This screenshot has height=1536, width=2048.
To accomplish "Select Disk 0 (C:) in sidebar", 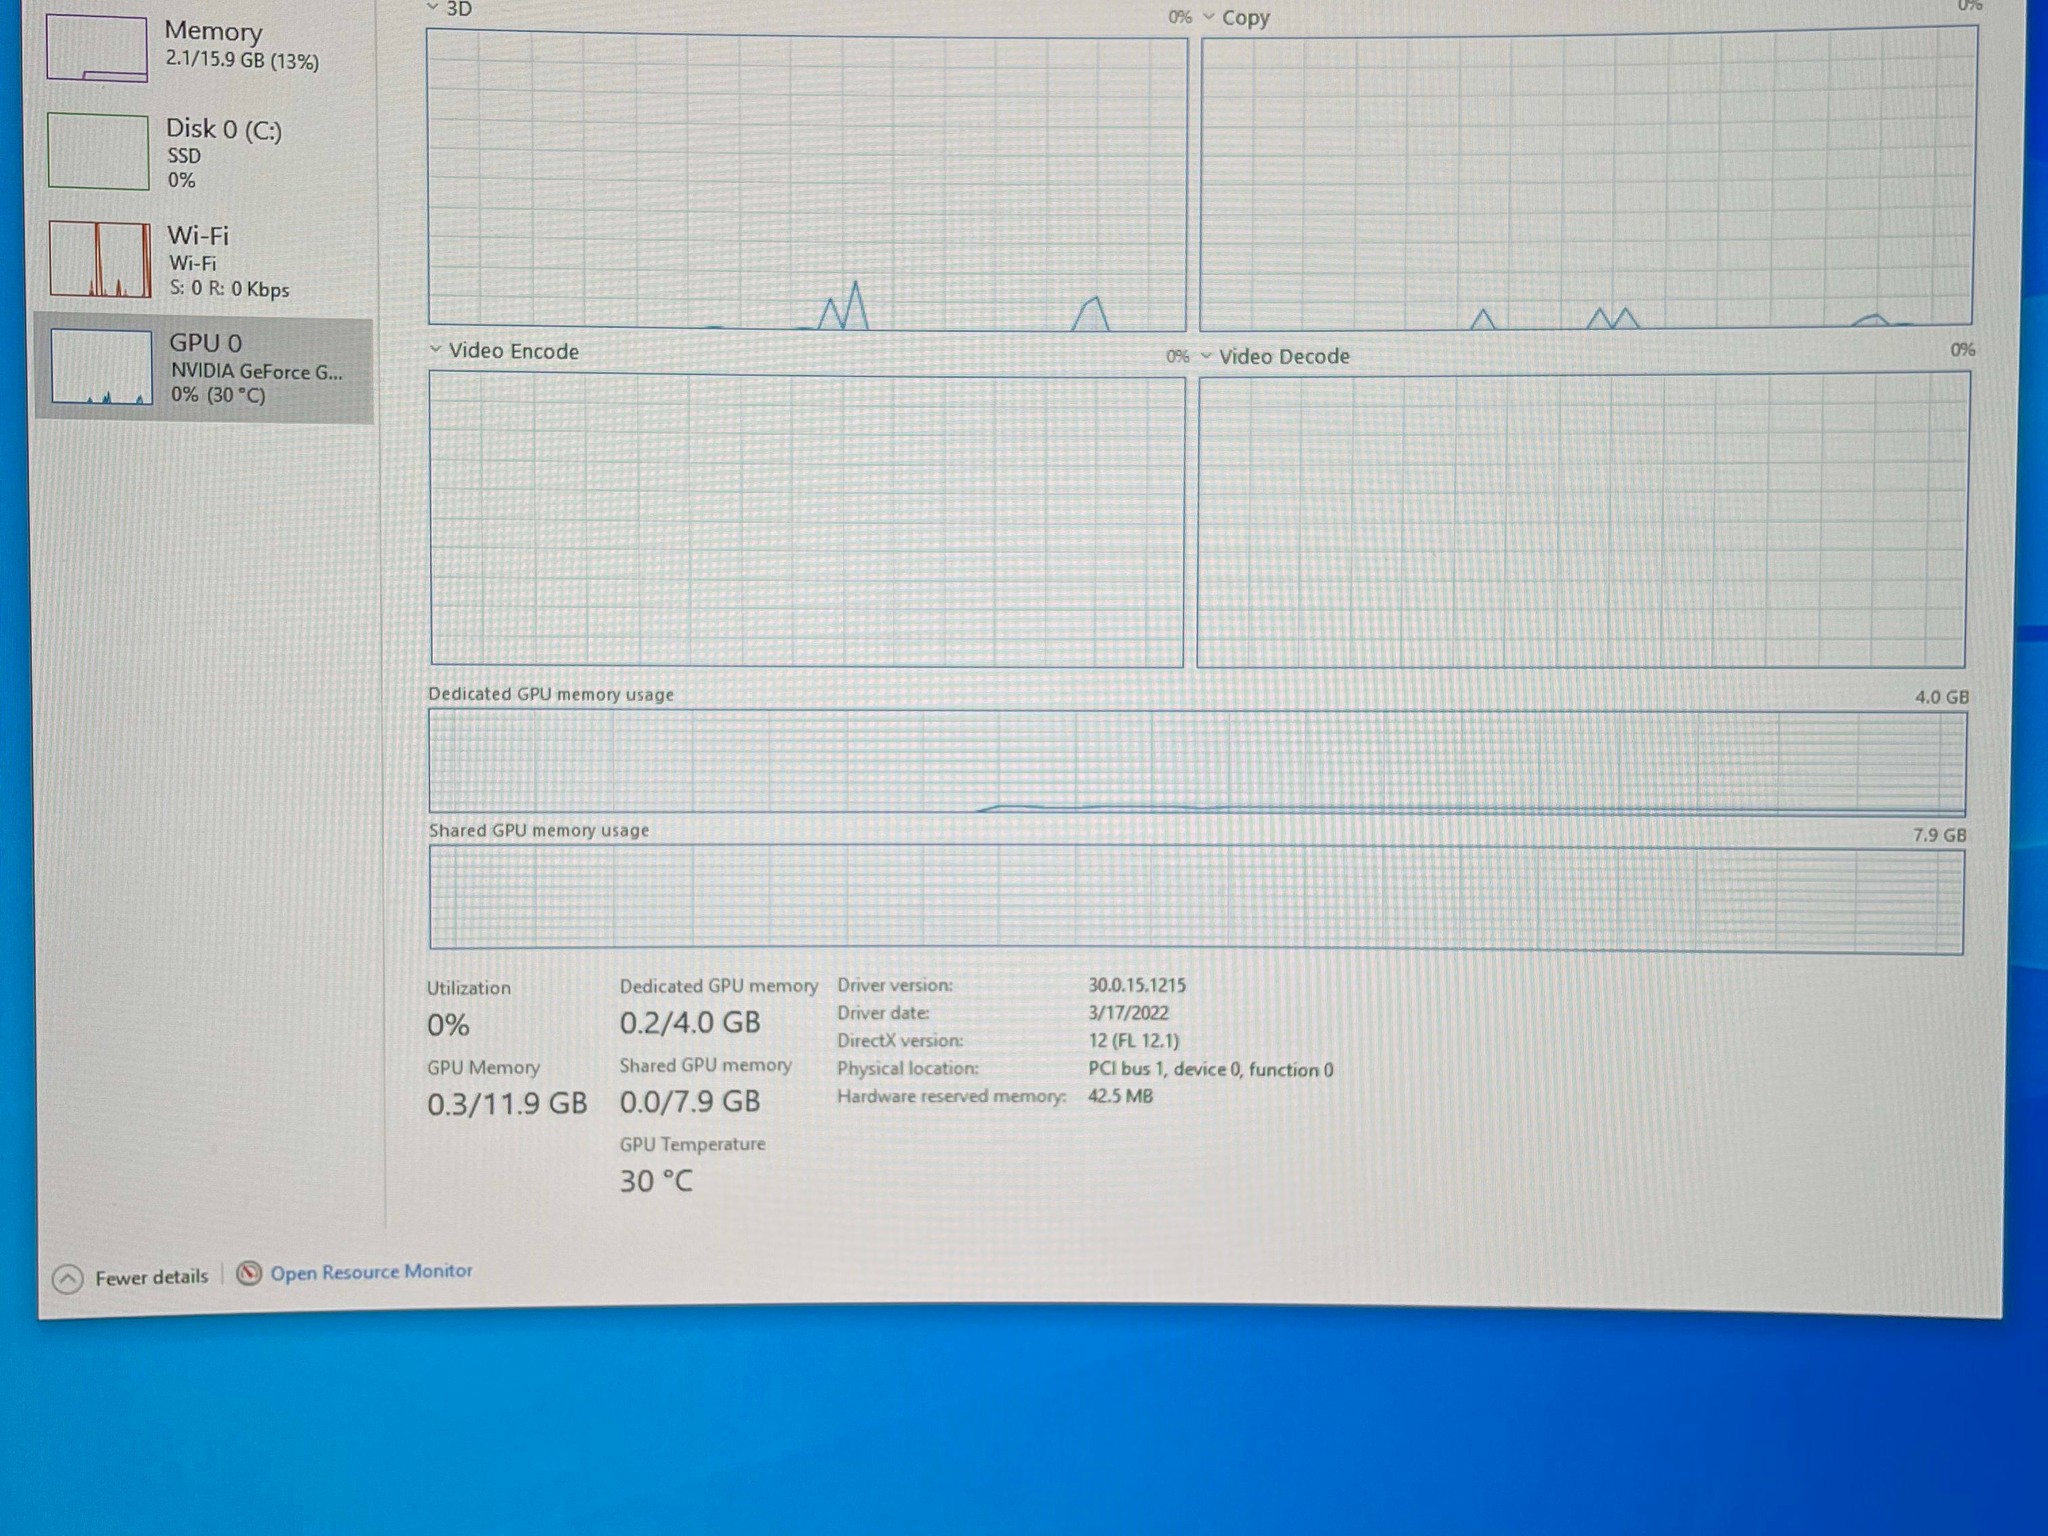I will 205,153.
